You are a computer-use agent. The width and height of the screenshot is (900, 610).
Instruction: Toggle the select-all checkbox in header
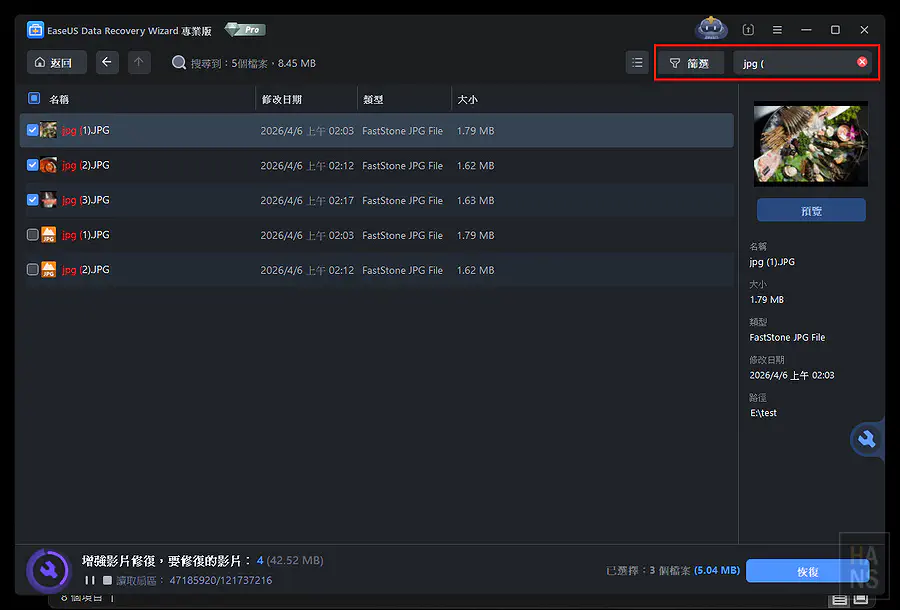tap(33, 99)
